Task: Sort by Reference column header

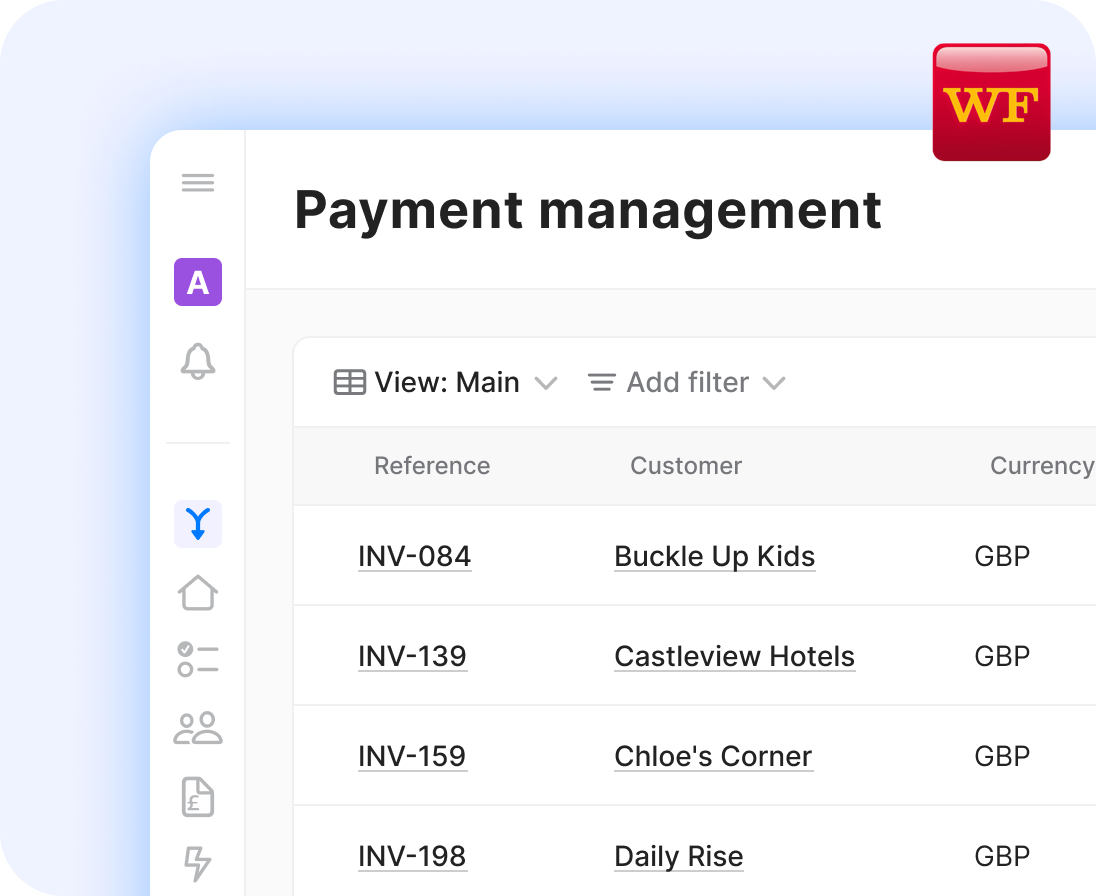Action: 432,466
